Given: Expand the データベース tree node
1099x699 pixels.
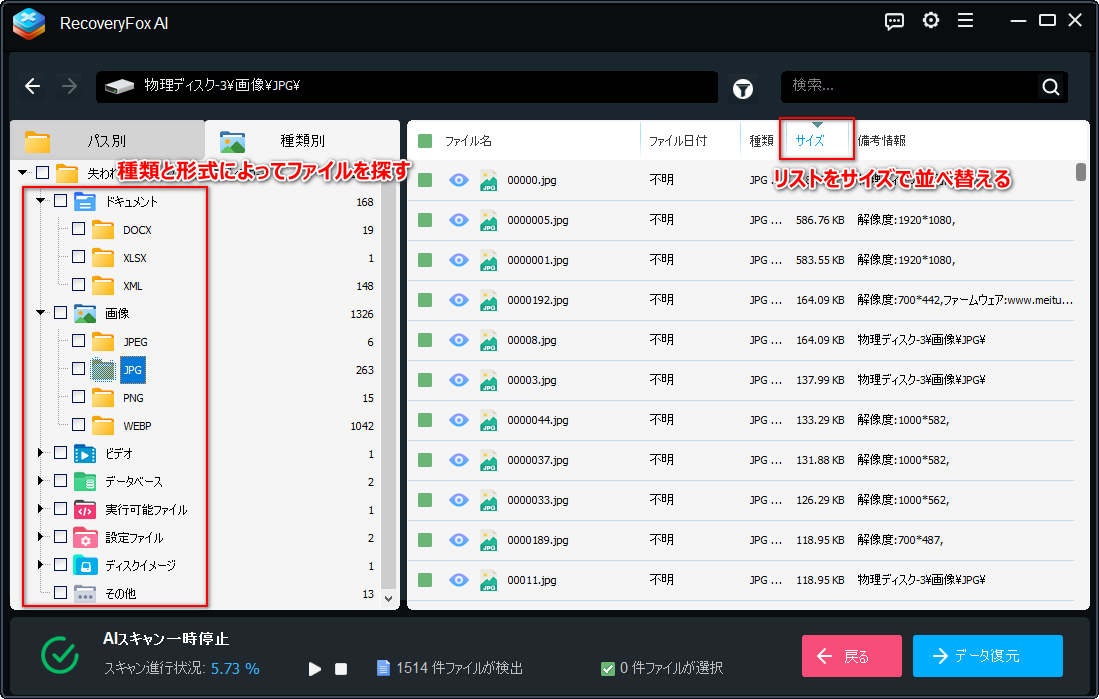Looking at the screenshot, I should click(41, 481).
